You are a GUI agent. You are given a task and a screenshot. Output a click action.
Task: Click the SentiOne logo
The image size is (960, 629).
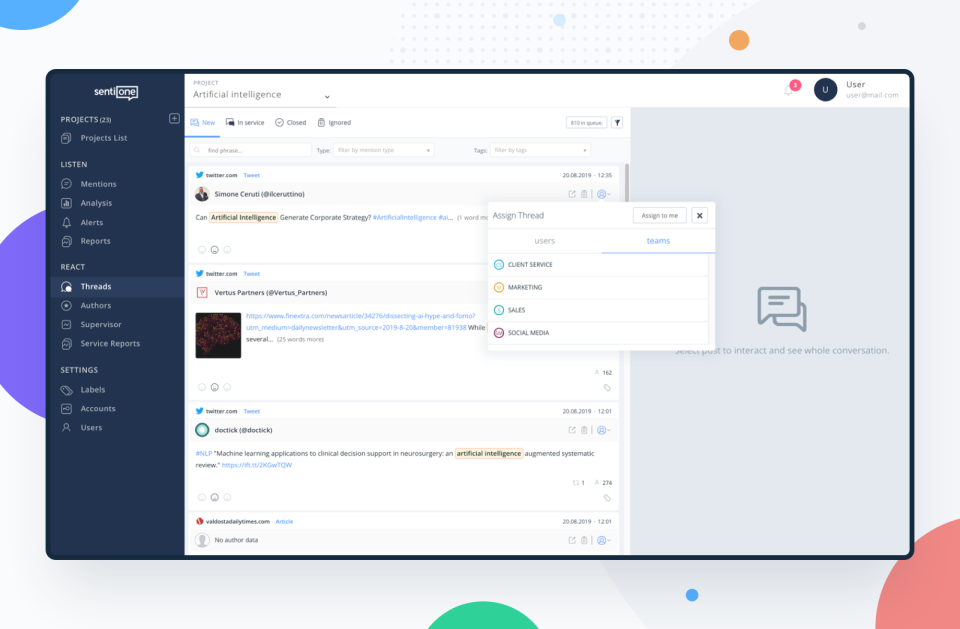click(116, 92)
